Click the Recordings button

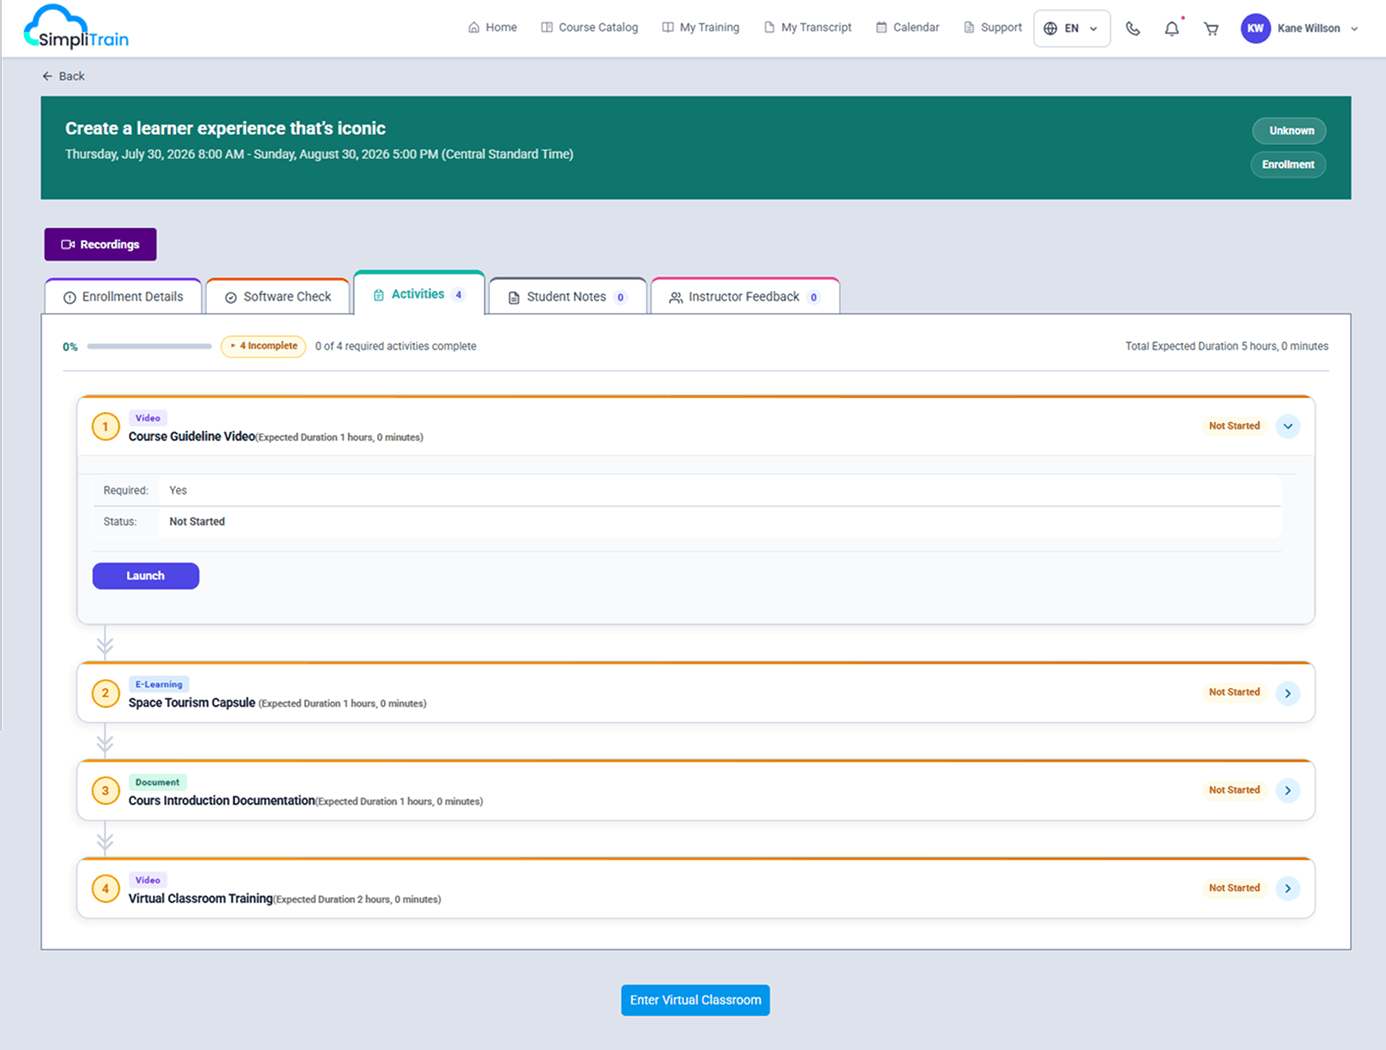pos(100,244)
